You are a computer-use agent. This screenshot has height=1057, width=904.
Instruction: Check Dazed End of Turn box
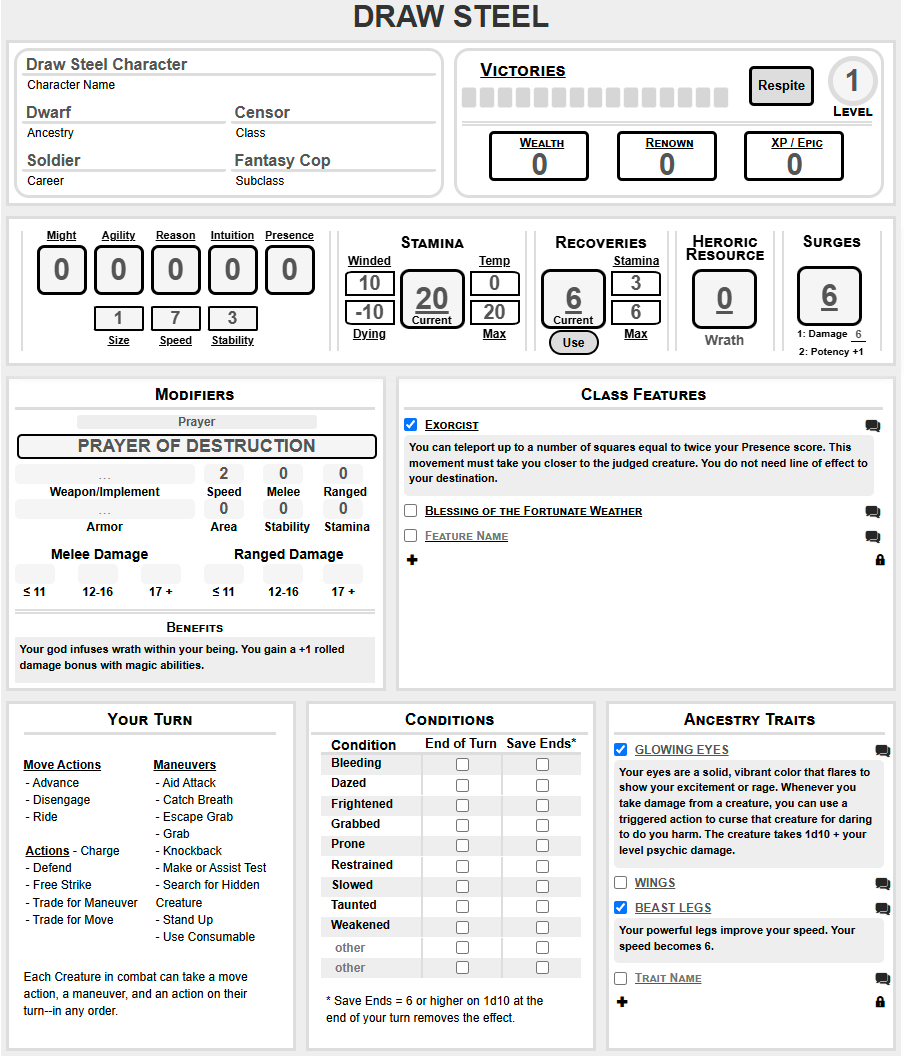(462, 784)
